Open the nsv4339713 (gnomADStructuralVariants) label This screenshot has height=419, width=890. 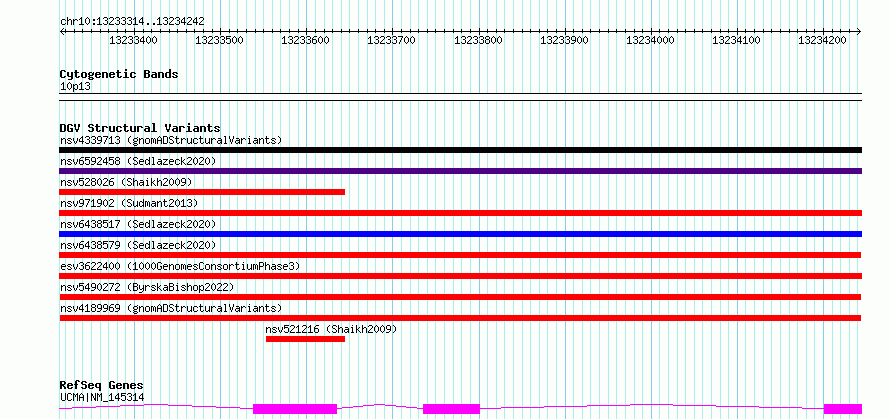coord(171,140)
